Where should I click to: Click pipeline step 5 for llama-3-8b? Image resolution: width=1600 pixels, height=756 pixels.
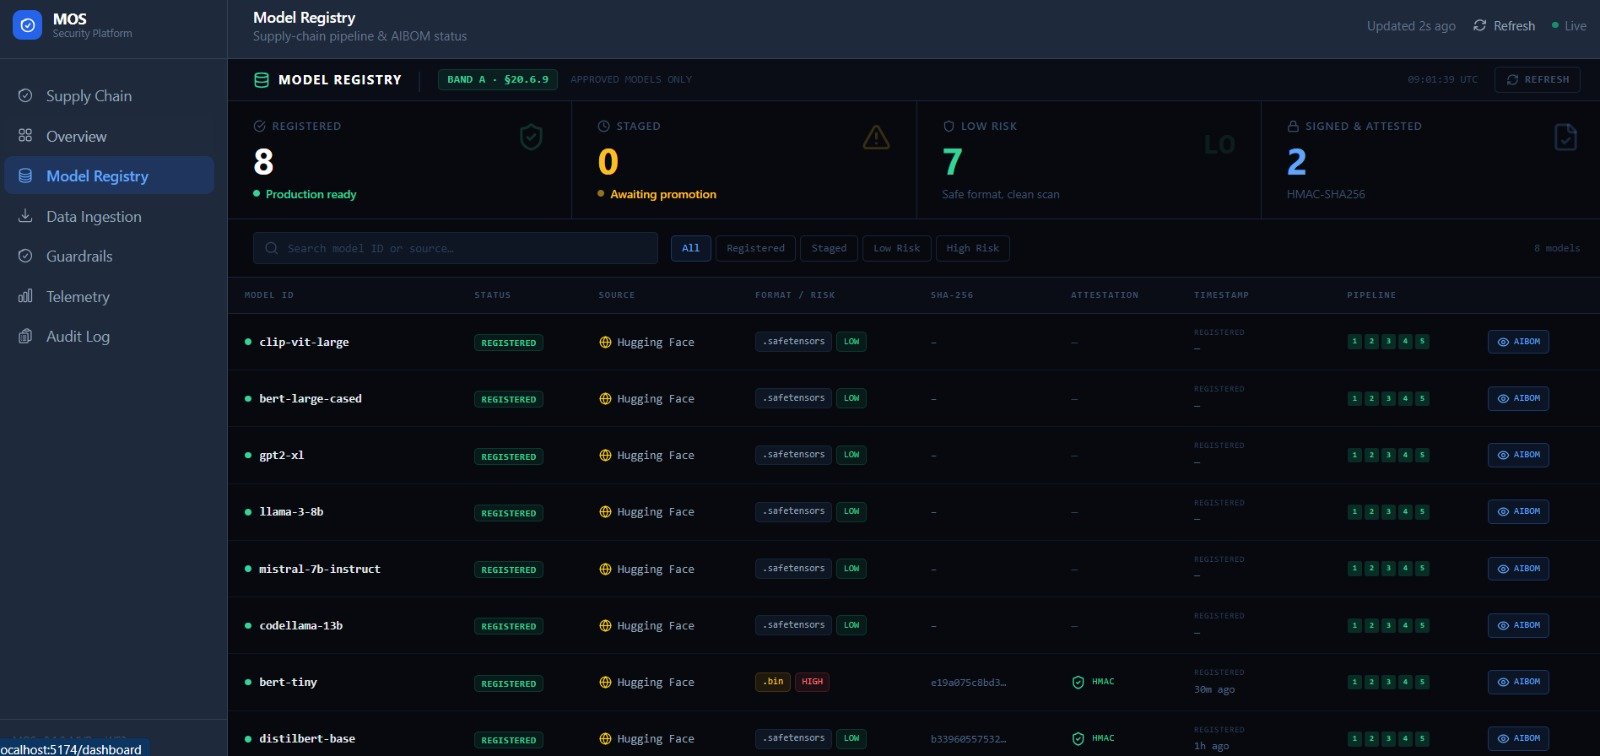point(1422,512)
